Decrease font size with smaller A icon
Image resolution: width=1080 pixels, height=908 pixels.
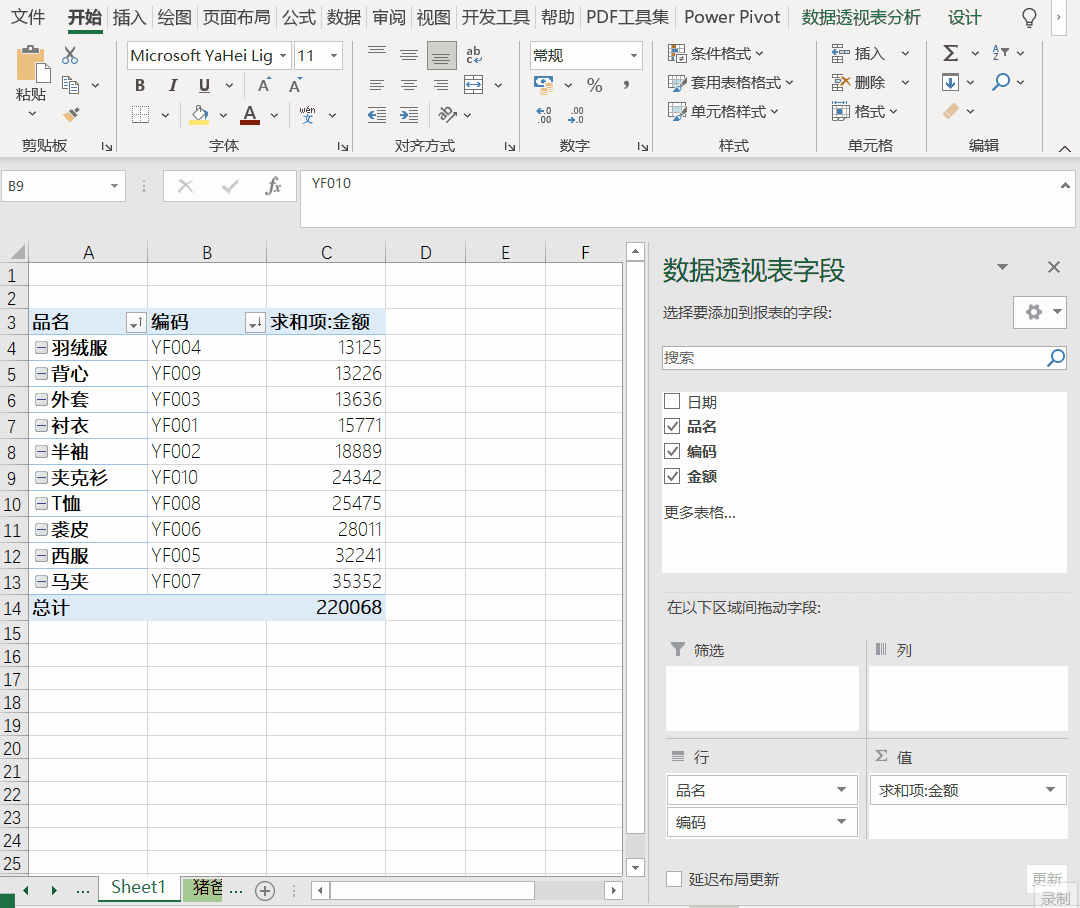click(x=295, y=85)
